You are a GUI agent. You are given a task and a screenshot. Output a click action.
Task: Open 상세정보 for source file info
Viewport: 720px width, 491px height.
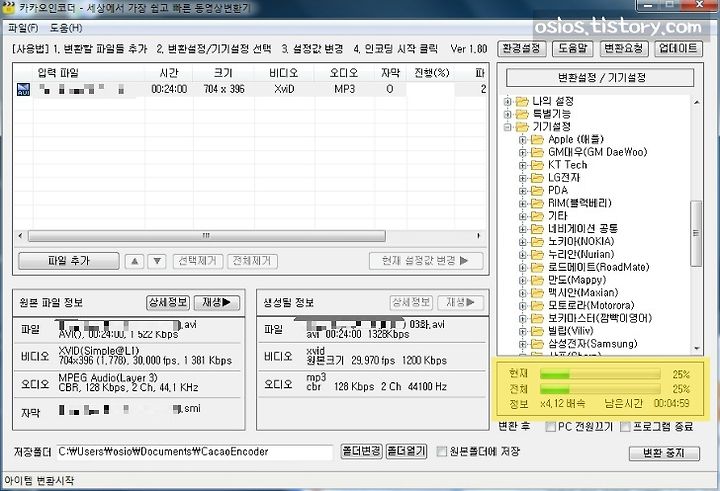click(x=168, y=302)
